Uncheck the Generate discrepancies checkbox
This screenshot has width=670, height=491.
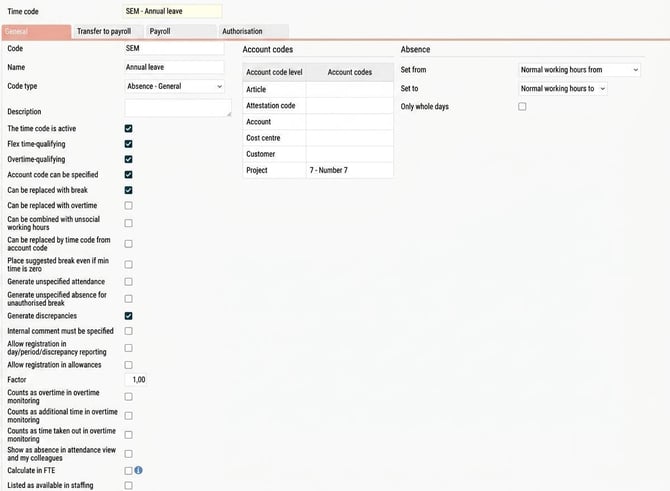pyautogui.click(x=128, y=316)
